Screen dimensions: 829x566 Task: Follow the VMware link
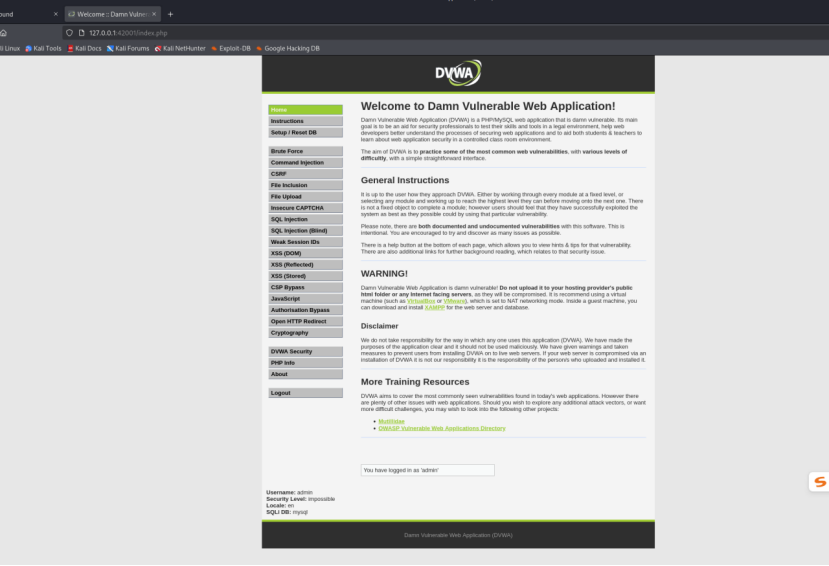click(454, 301)
